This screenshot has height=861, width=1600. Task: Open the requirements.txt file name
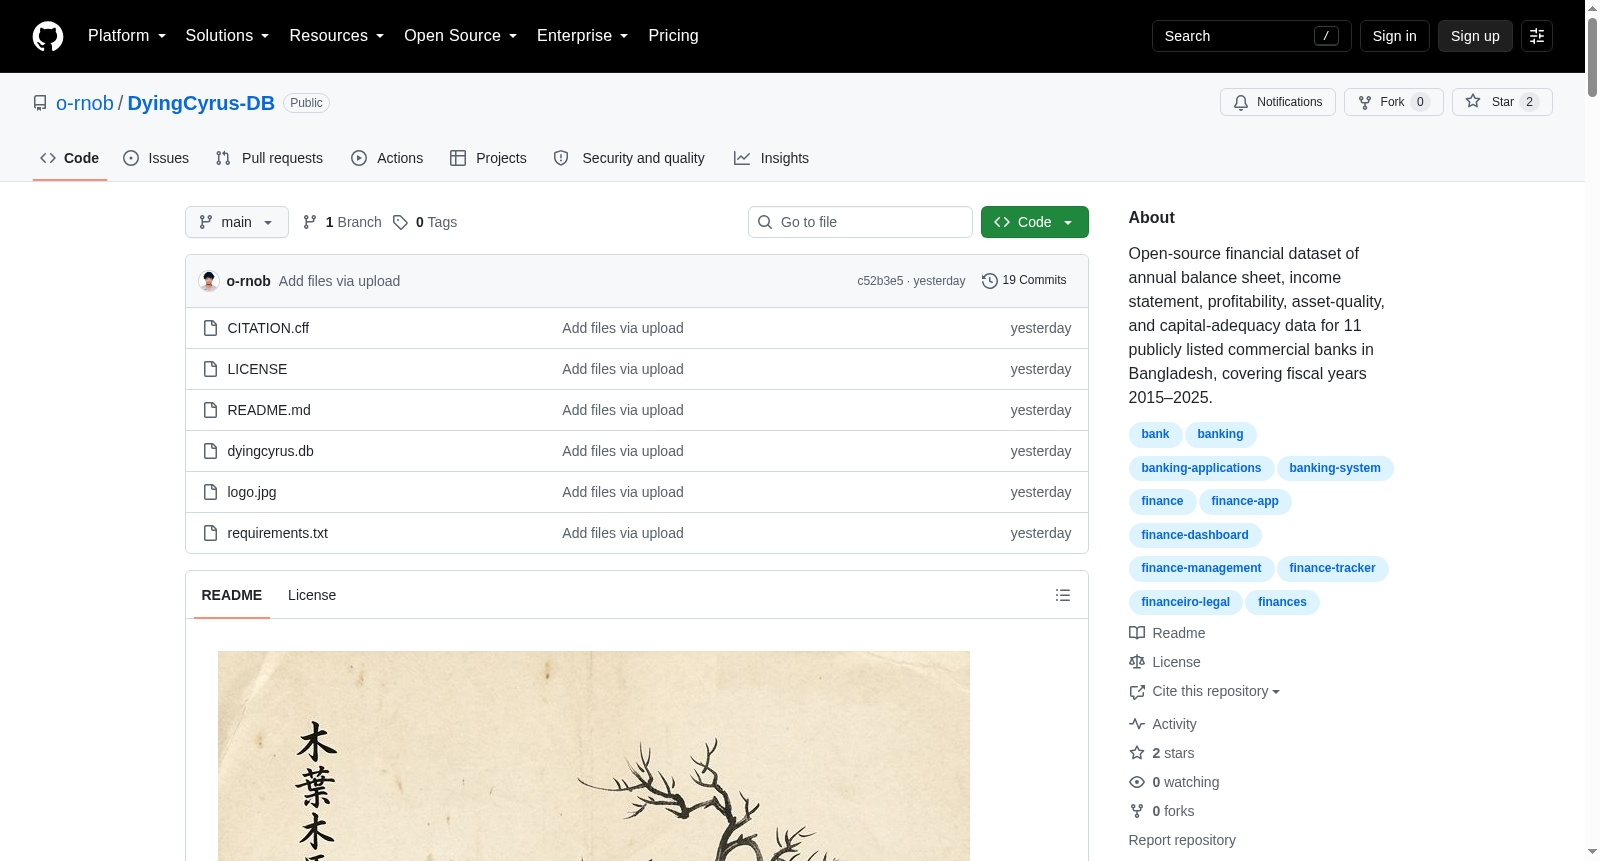(278, 533)
